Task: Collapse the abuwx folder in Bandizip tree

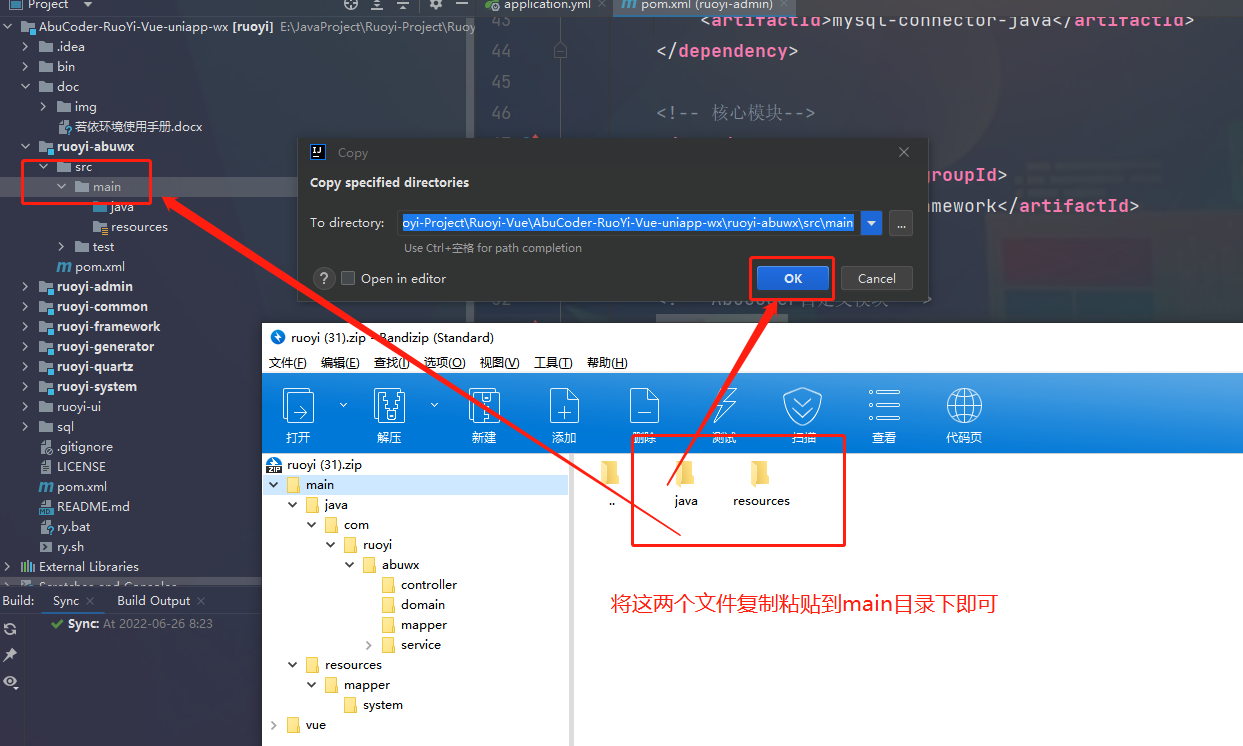Action: (350, 565)
